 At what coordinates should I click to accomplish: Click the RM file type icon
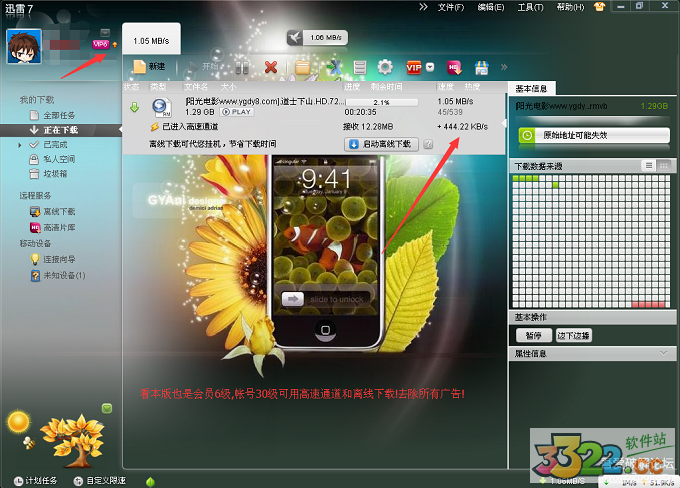click(162, 108)
